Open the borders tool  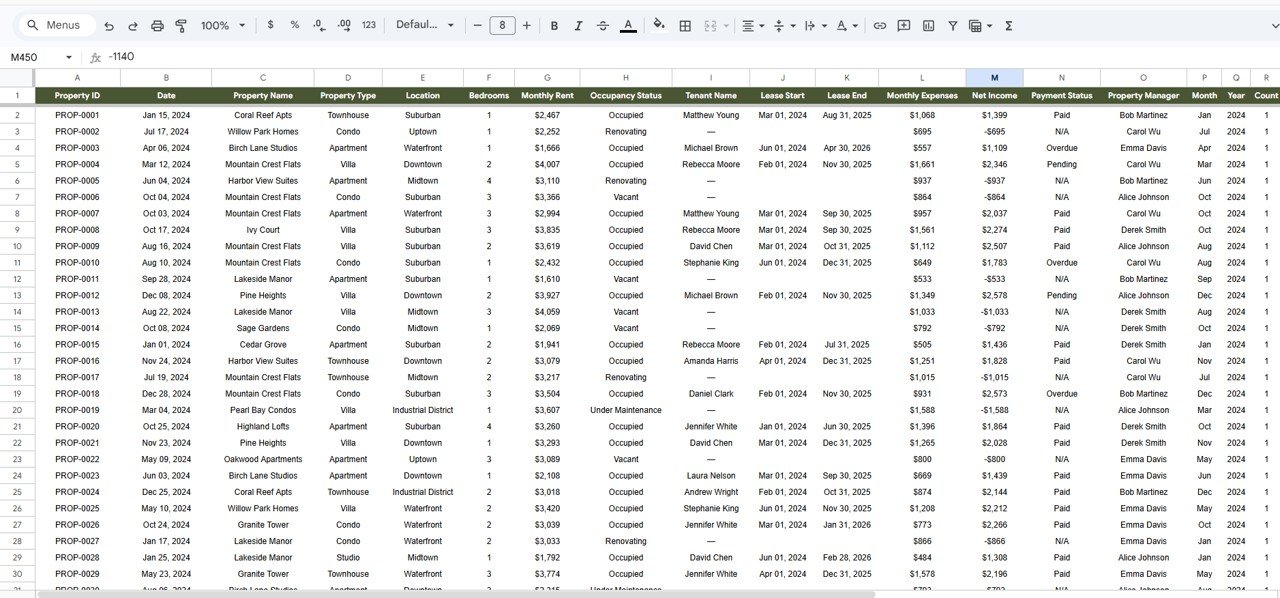pos(685,25)
